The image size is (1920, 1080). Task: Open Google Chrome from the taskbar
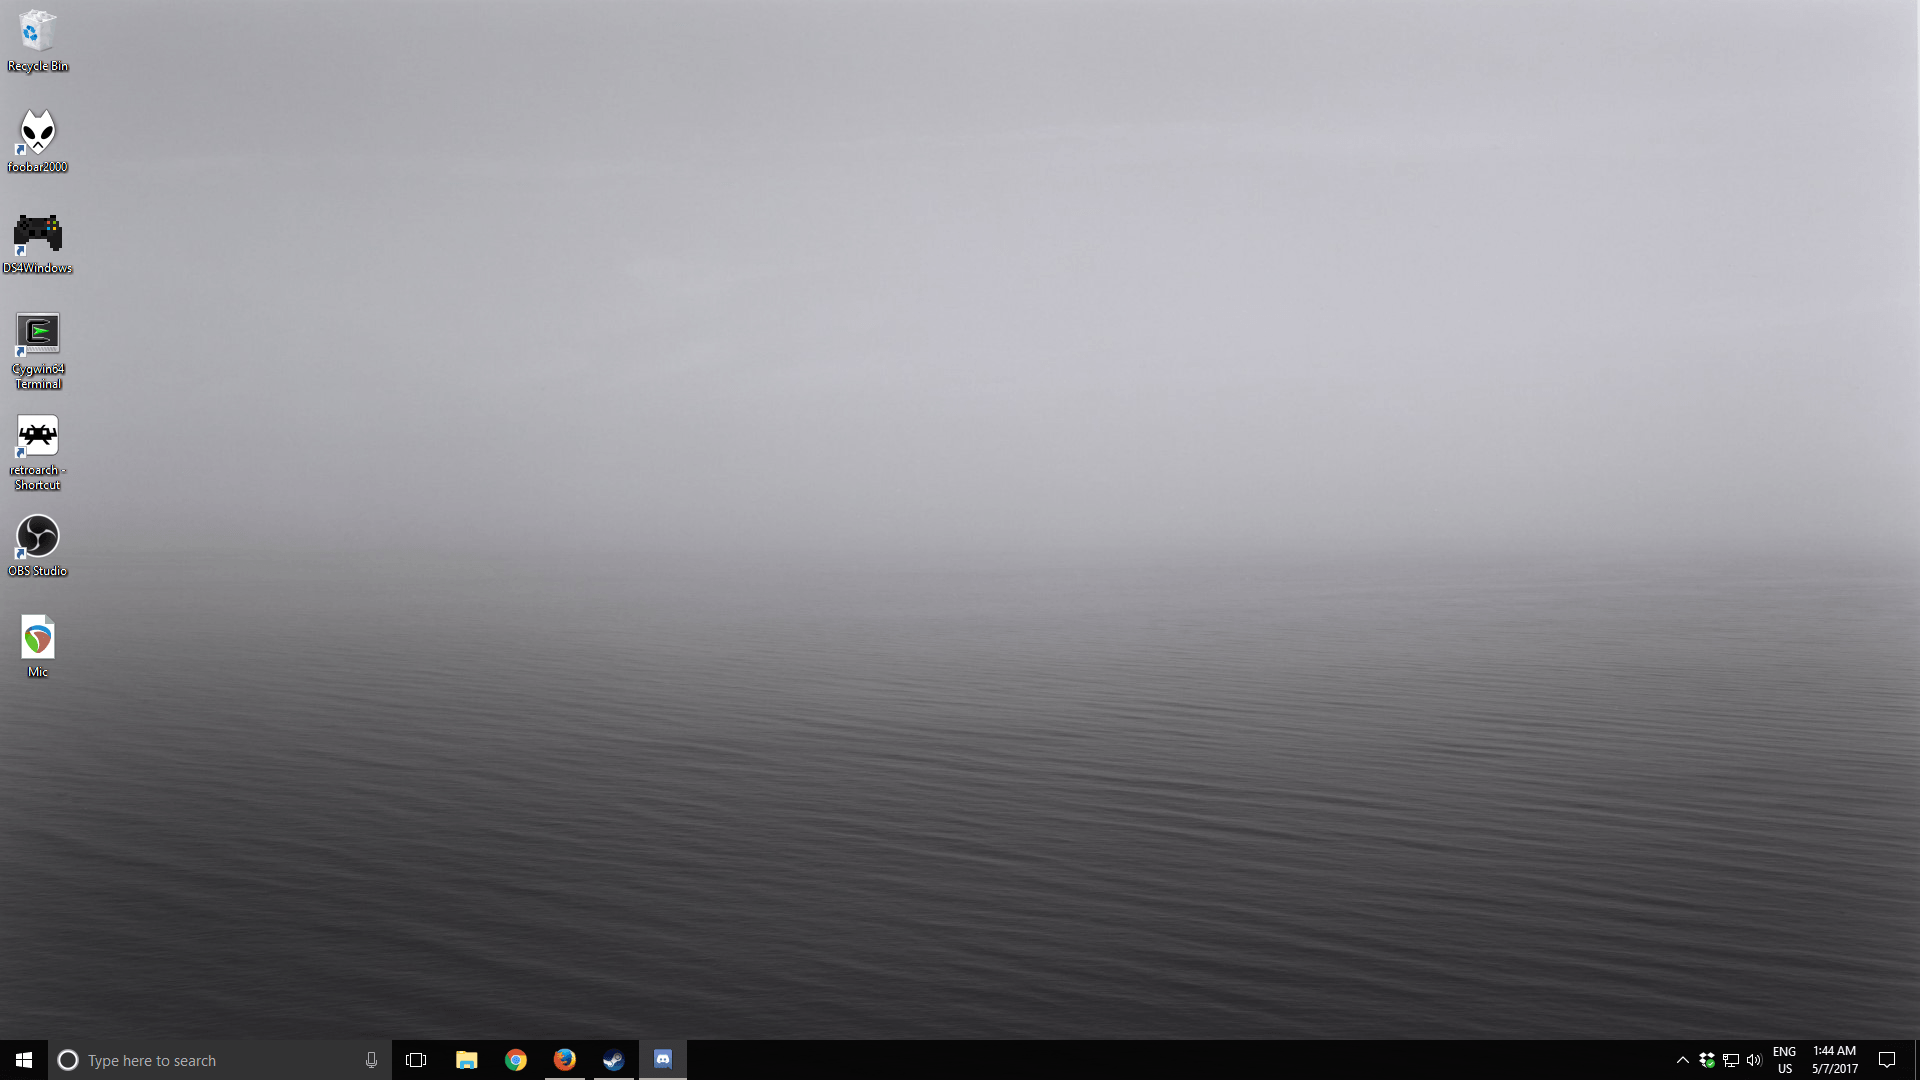pyautogui.click(x=516, y=1059)
